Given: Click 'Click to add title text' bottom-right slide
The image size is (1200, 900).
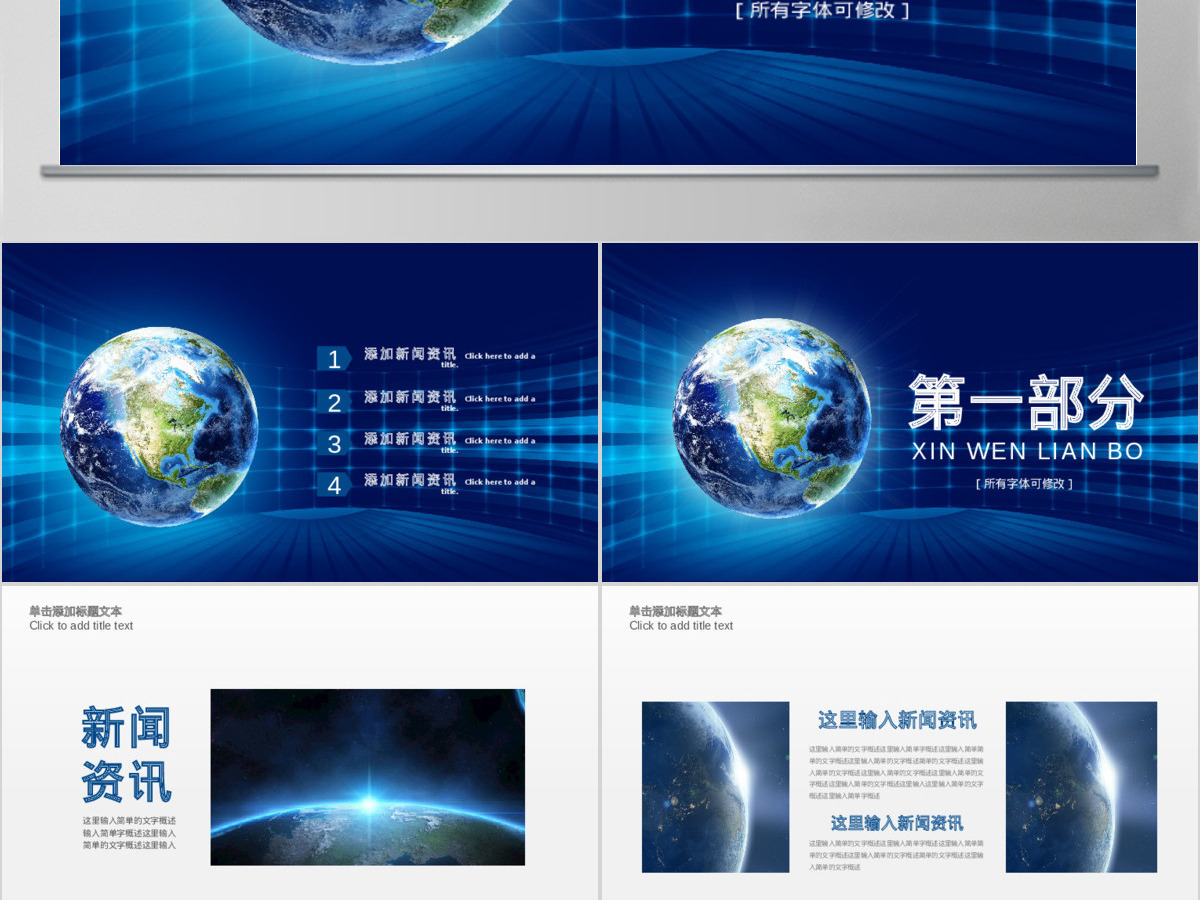Looking at the screenshot, I should [681, 626].
